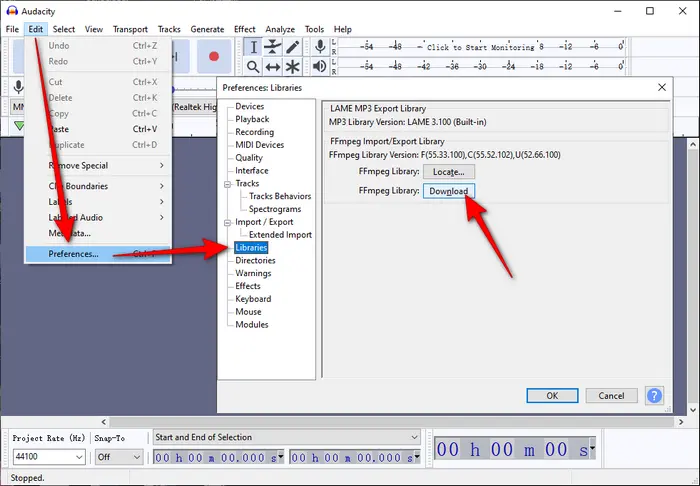Screen dimensions: 700x486
Task: Select Modules in preferences tree
Action: [251, 324]
